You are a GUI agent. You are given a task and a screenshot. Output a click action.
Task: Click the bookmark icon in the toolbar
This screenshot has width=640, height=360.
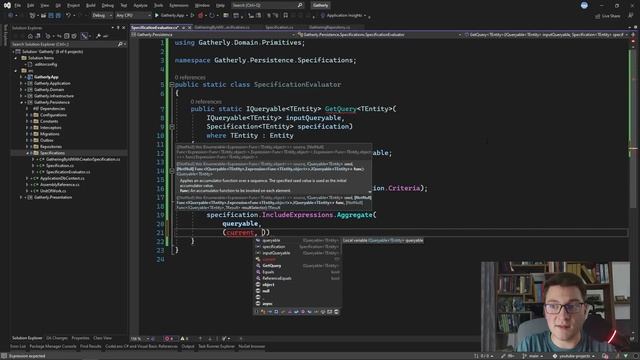pos(285,16)
